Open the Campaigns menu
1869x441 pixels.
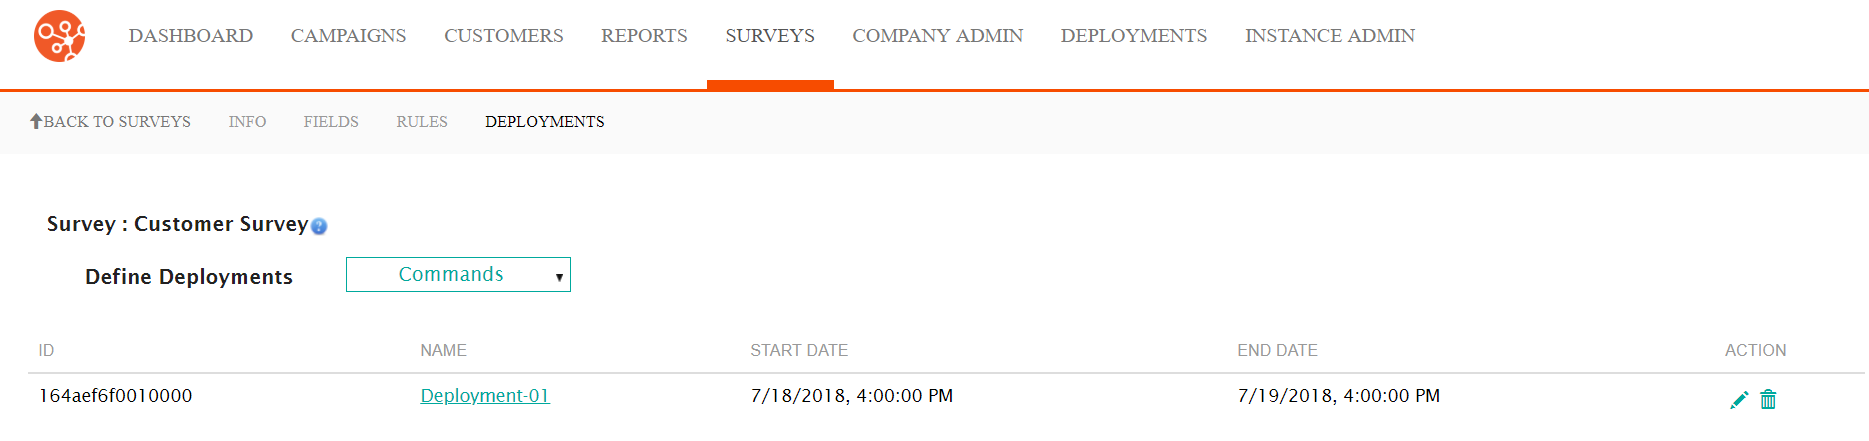348,36
